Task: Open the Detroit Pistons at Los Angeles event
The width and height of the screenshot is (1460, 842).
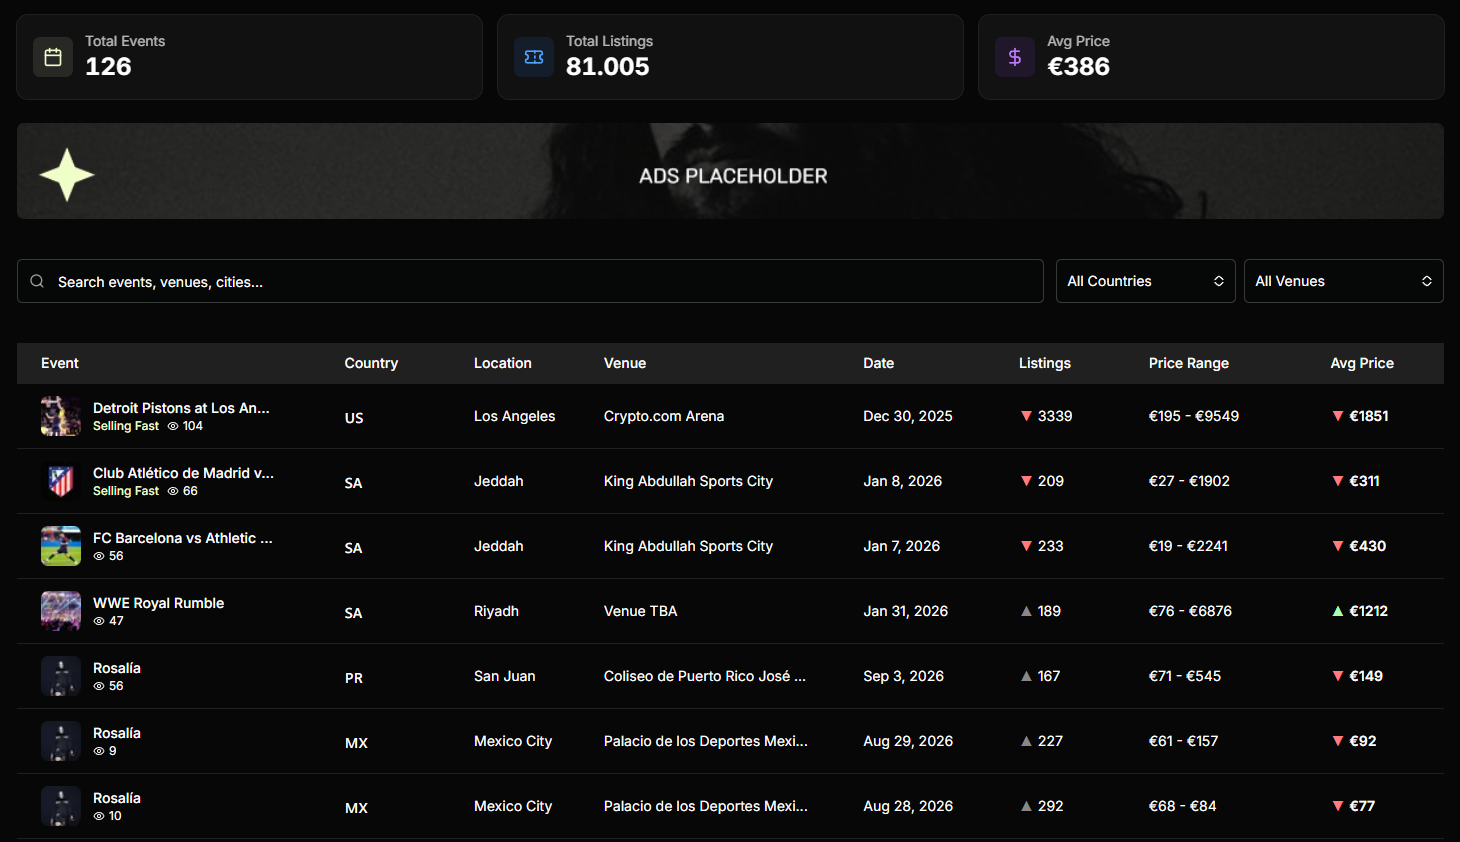Action: (181, 408)
